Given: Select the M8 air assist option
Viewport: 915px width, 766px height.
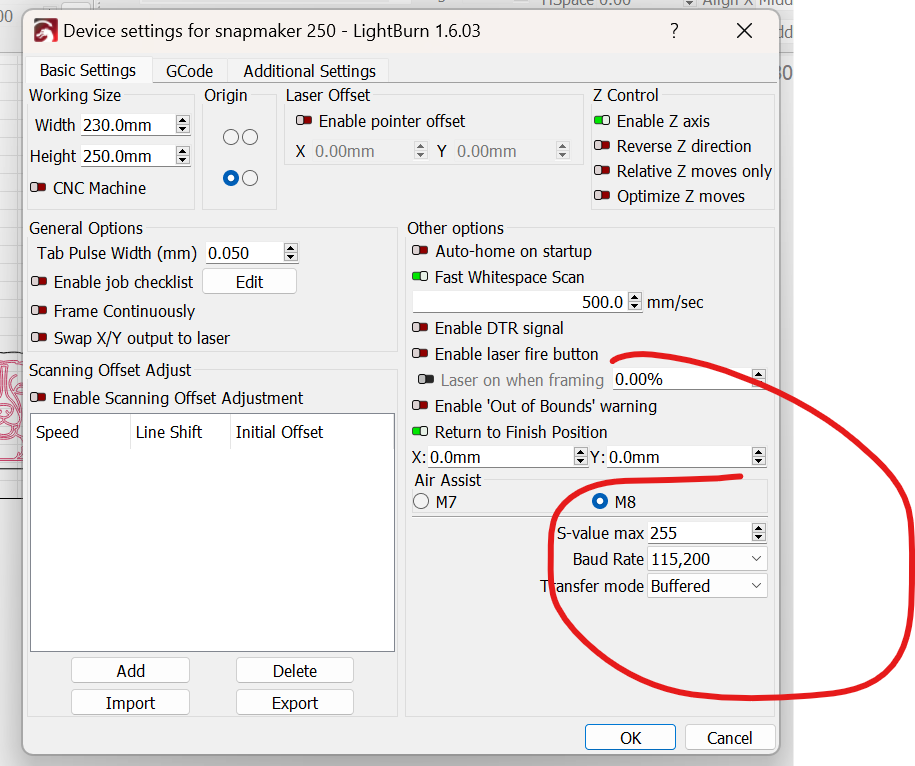Looking at the screenshot, I should (600, 501).
